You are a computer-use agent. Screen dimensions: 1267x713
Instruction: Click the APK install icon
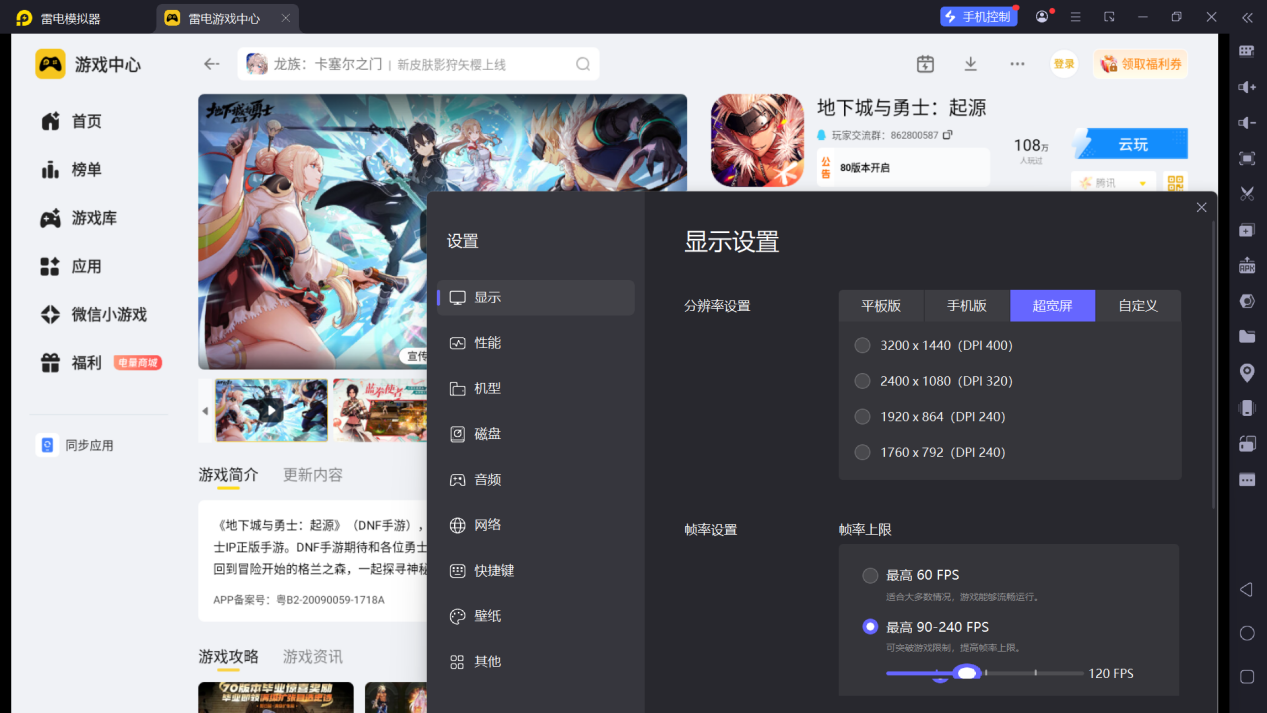[x=1247, y=265]
